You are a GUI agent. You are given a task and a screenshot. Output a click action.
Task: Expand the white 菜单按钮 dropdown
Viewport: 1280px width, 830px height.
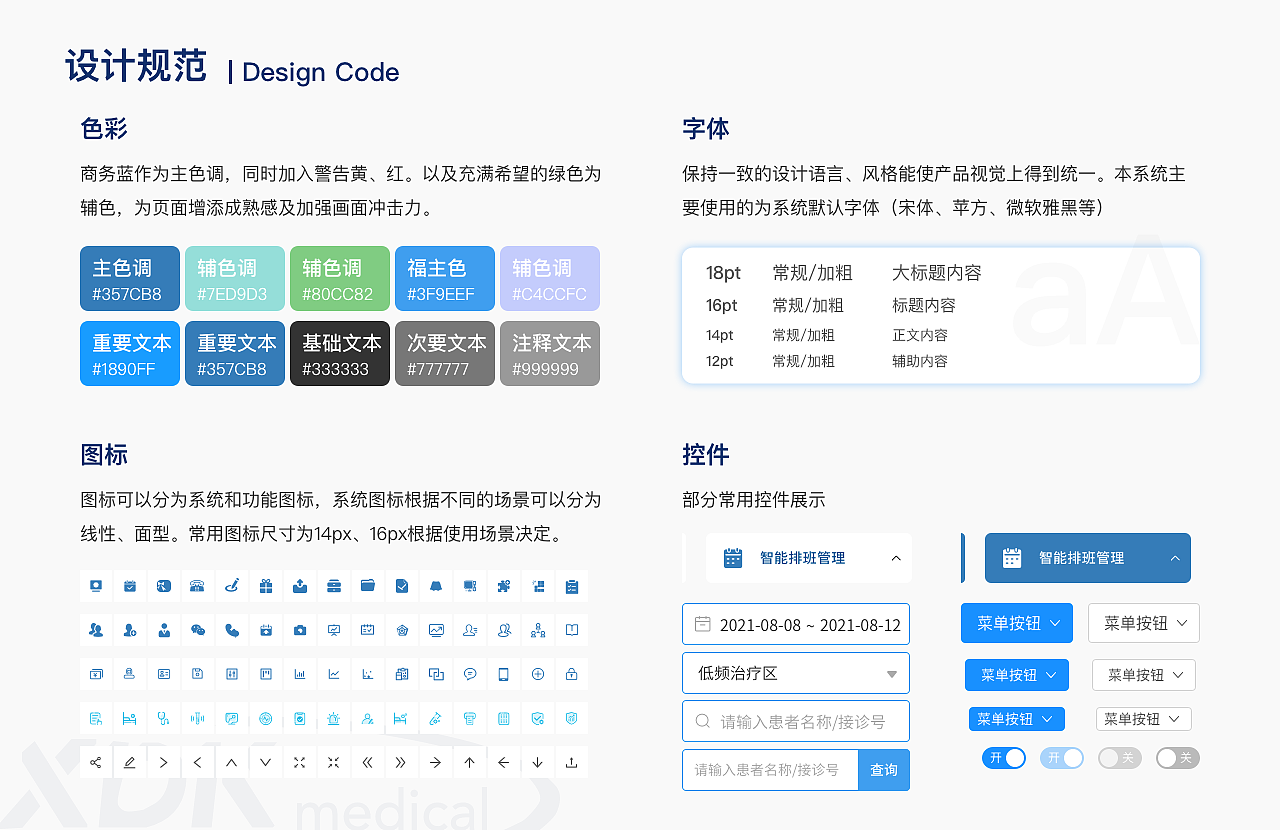[x=1143, y=623]
